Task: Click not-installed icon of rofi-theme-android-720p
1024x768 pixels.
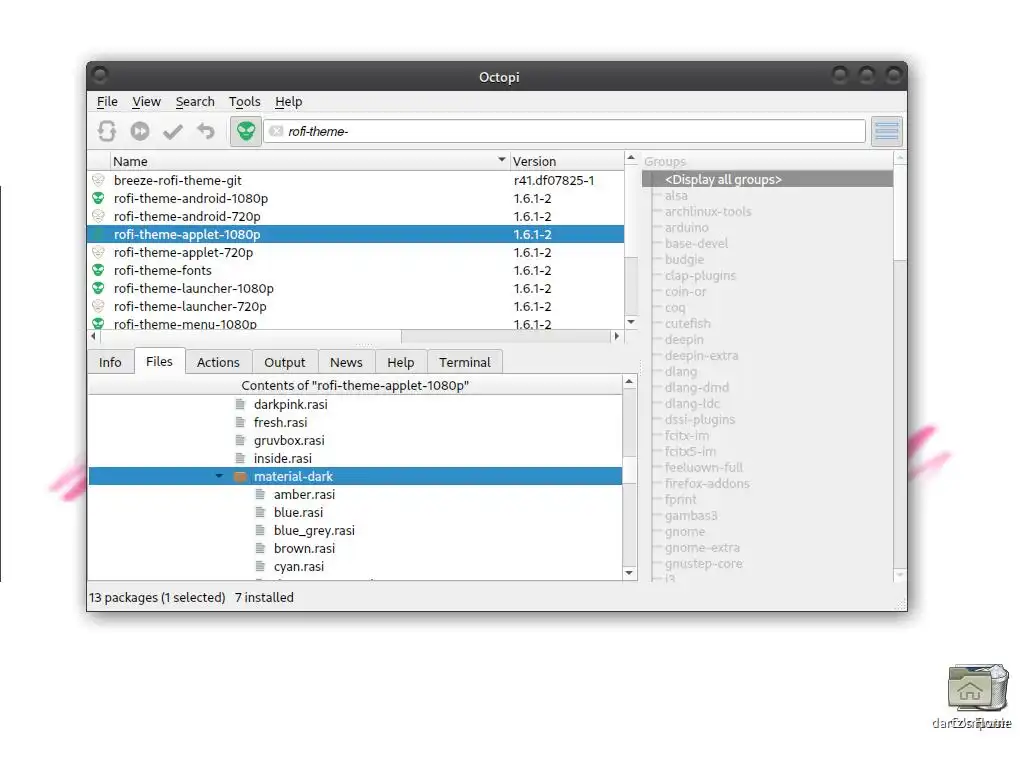Action: tap(98, 216)
